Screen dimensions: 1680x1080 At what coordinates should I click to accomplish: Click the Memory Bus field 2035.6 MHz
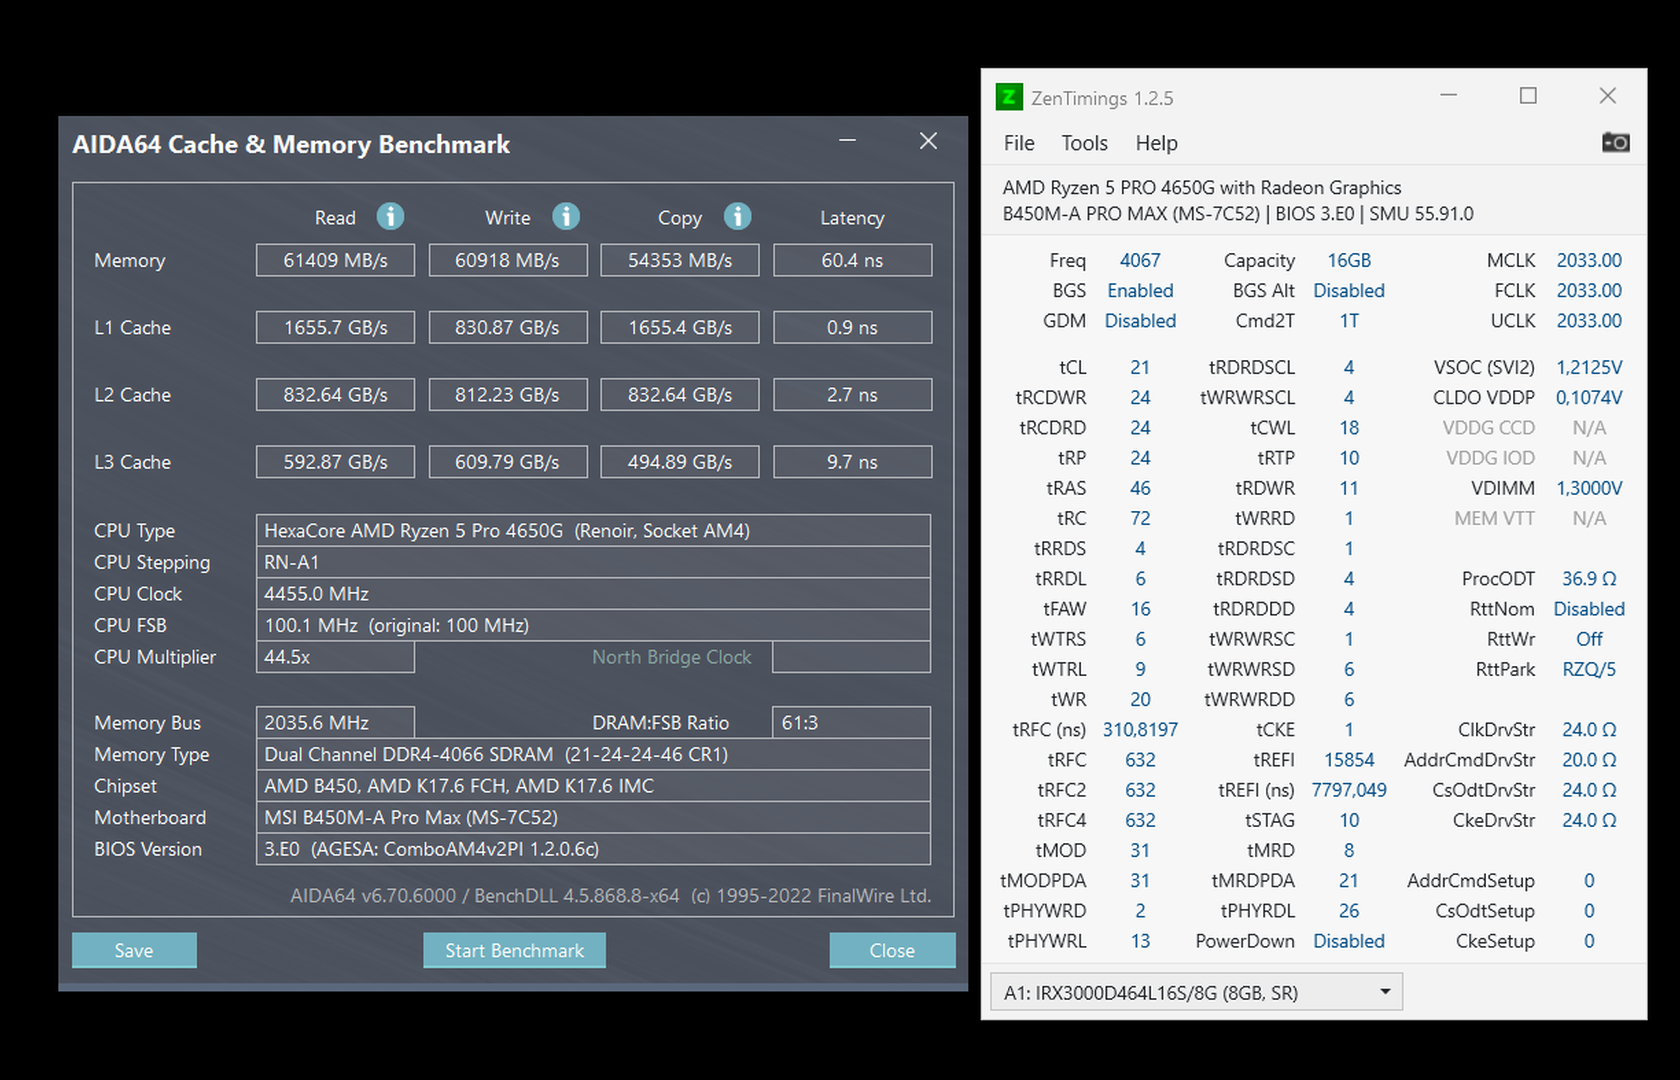[335, 723]
